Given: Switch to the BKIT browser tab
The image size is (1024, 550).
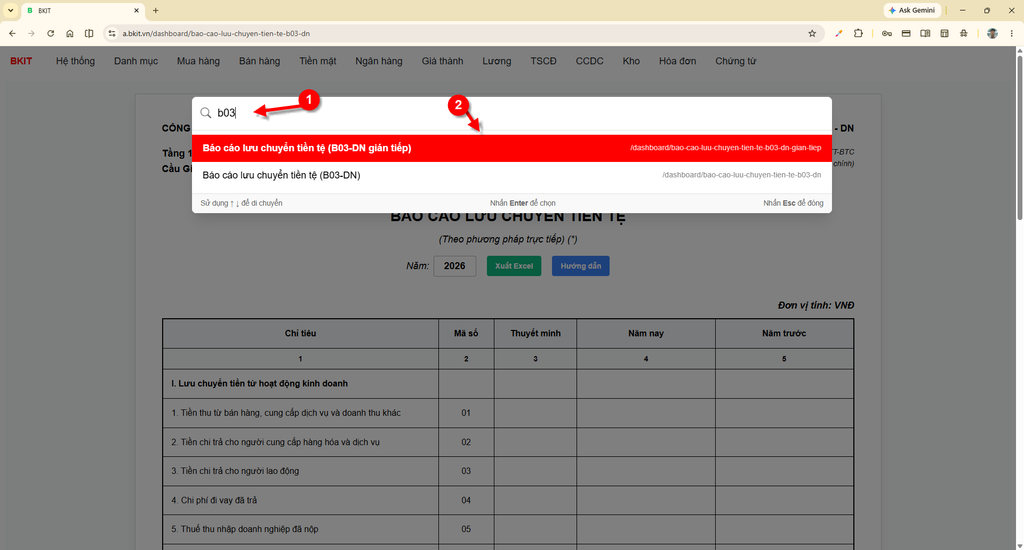Looking at the screenshot, I should click(x=82, y=10).
